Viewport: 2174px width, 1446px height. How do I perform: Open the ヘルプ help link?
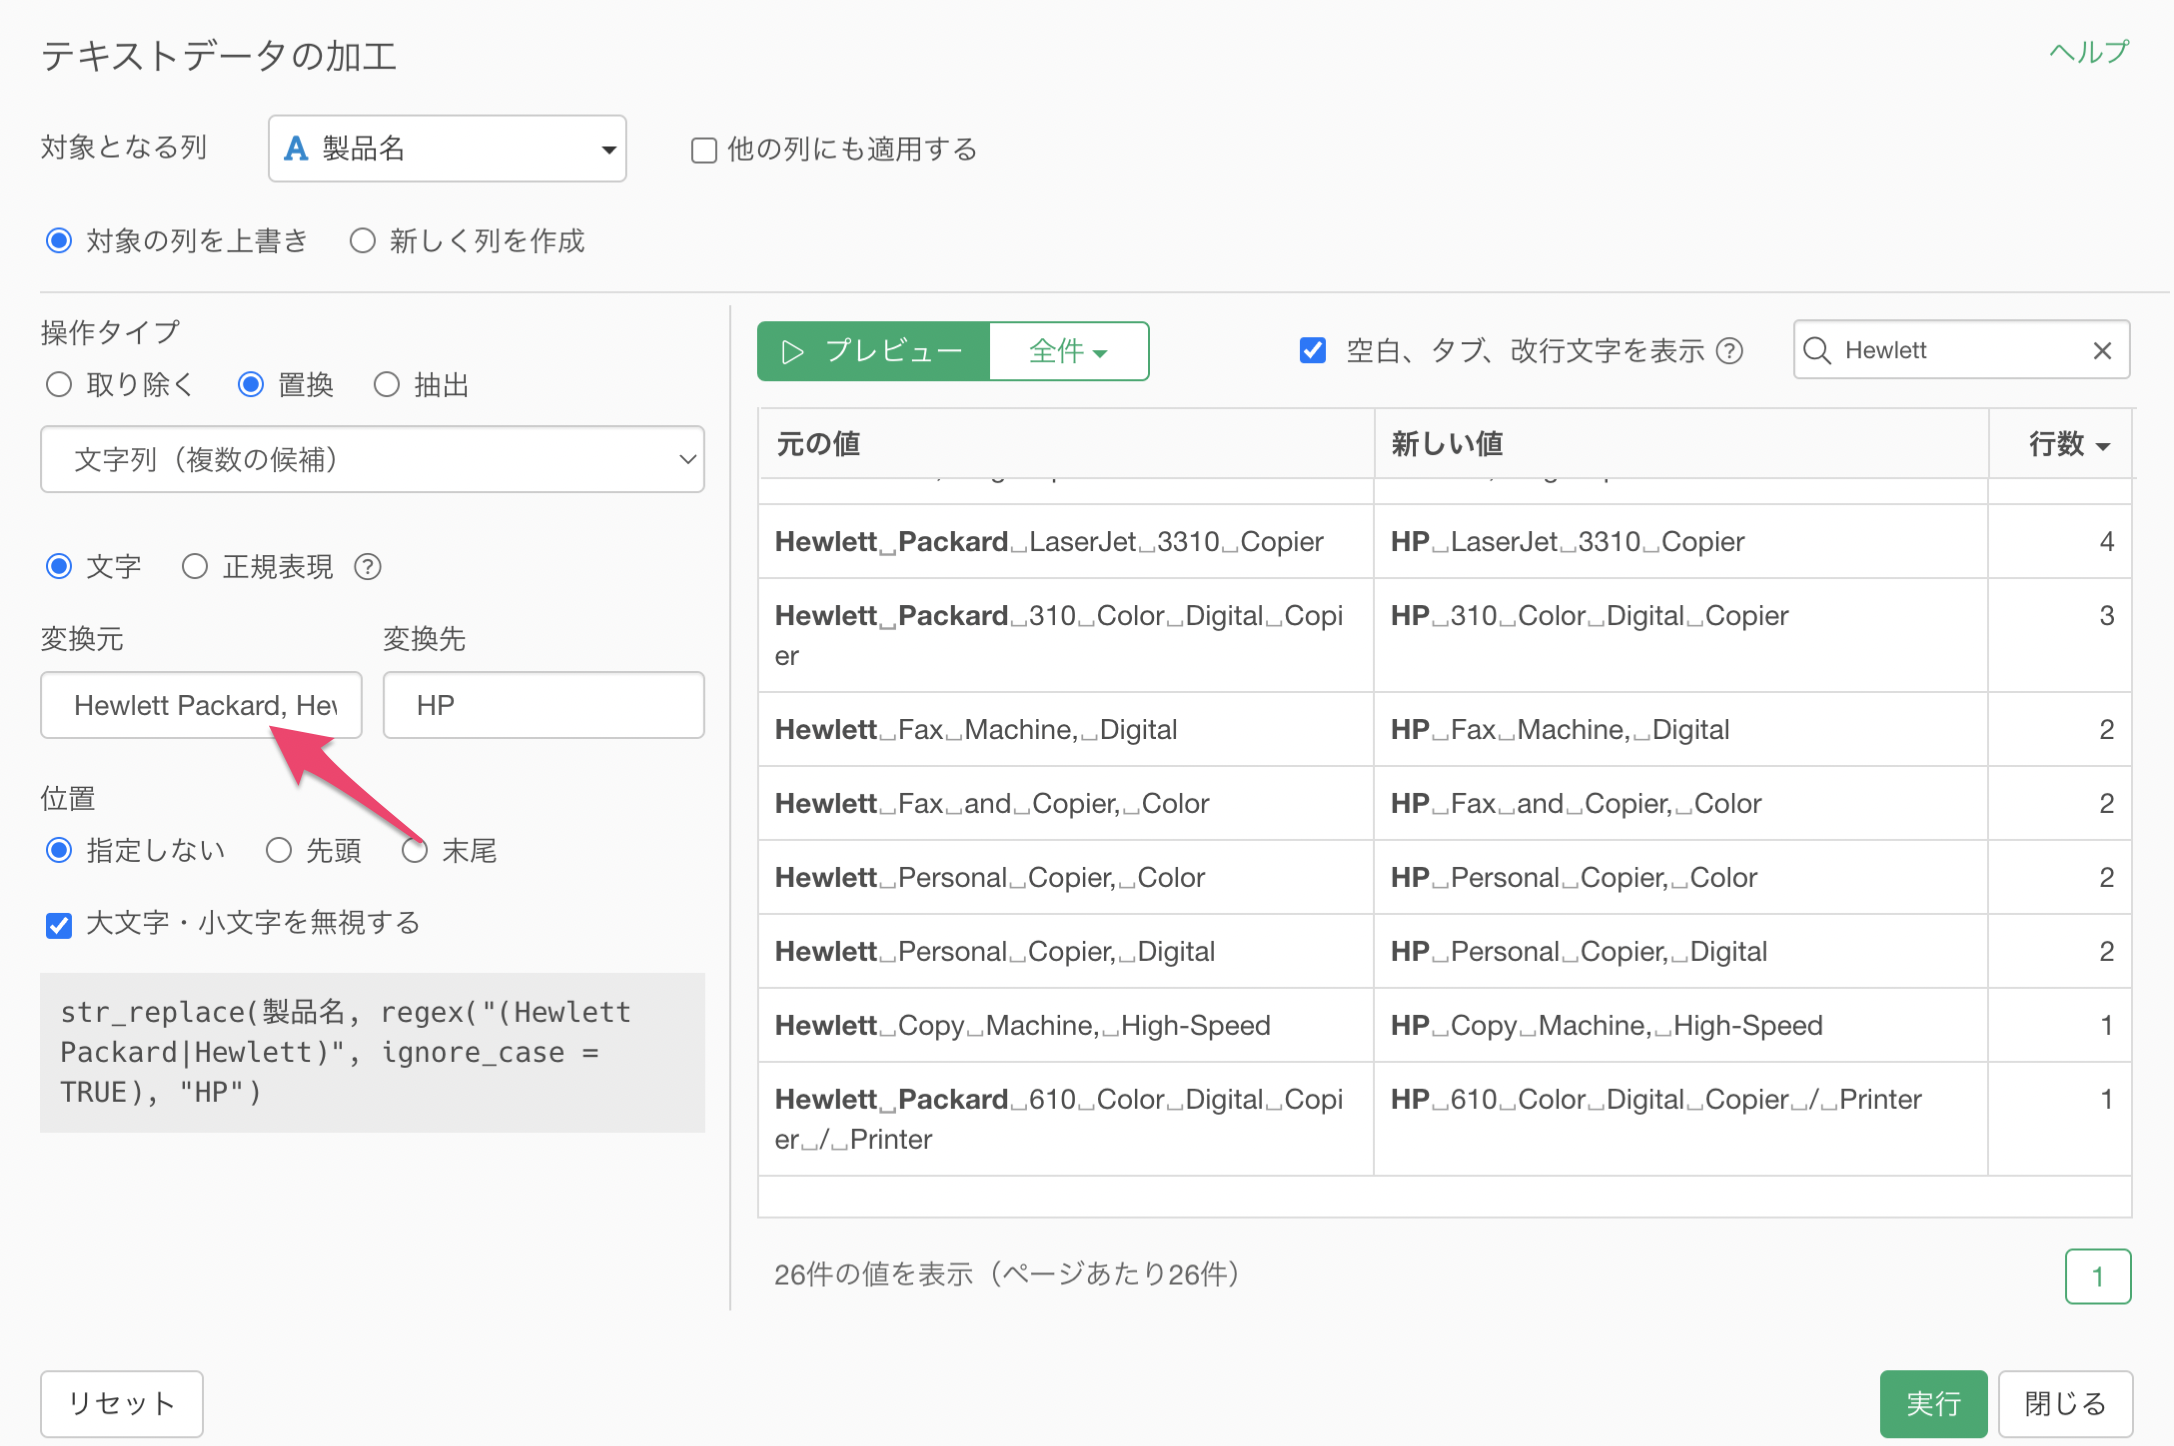tap(2089, 52)
